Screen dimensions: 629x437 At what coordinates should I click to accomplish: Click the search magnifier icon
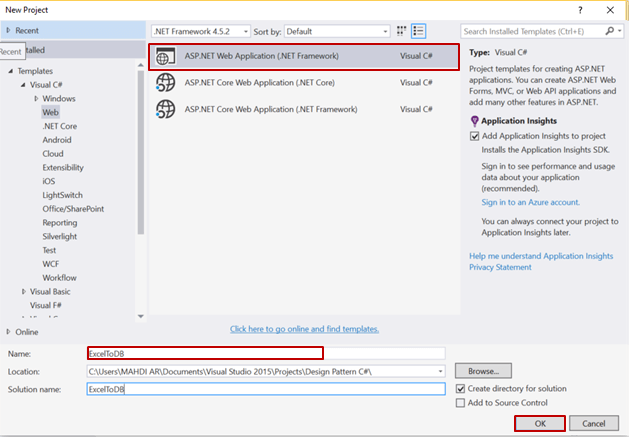point(609,31)
